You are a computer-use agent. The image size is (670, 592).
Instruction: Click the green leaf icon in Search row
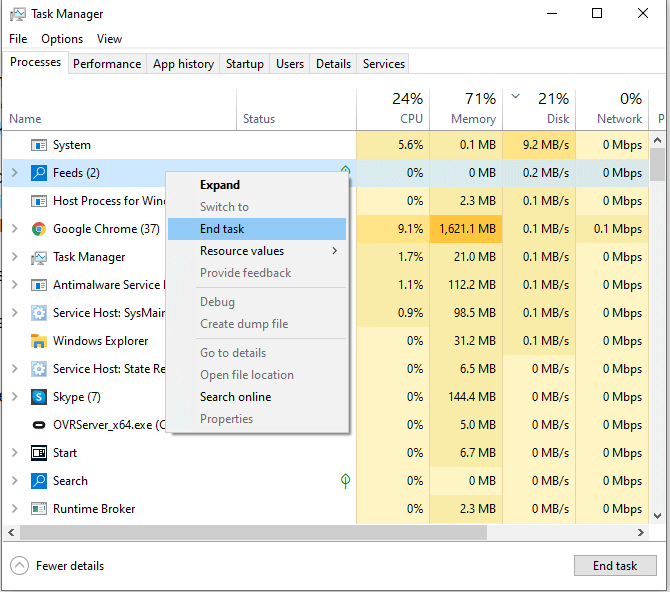click(x=345, y=481)
